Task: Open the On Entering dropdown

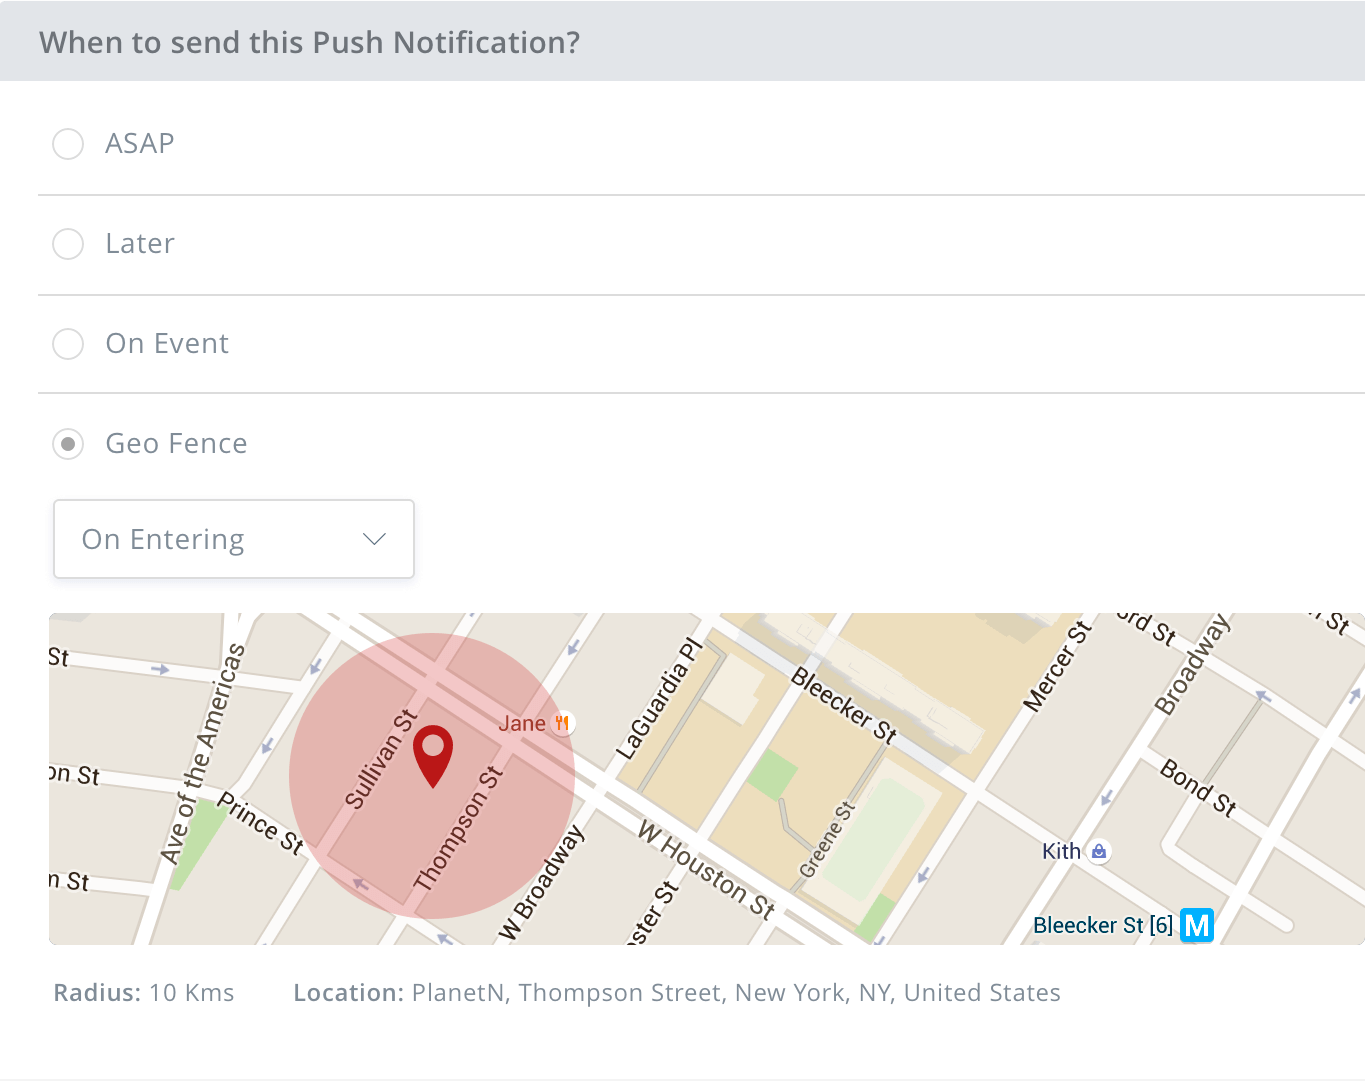Action: (234, 539)
